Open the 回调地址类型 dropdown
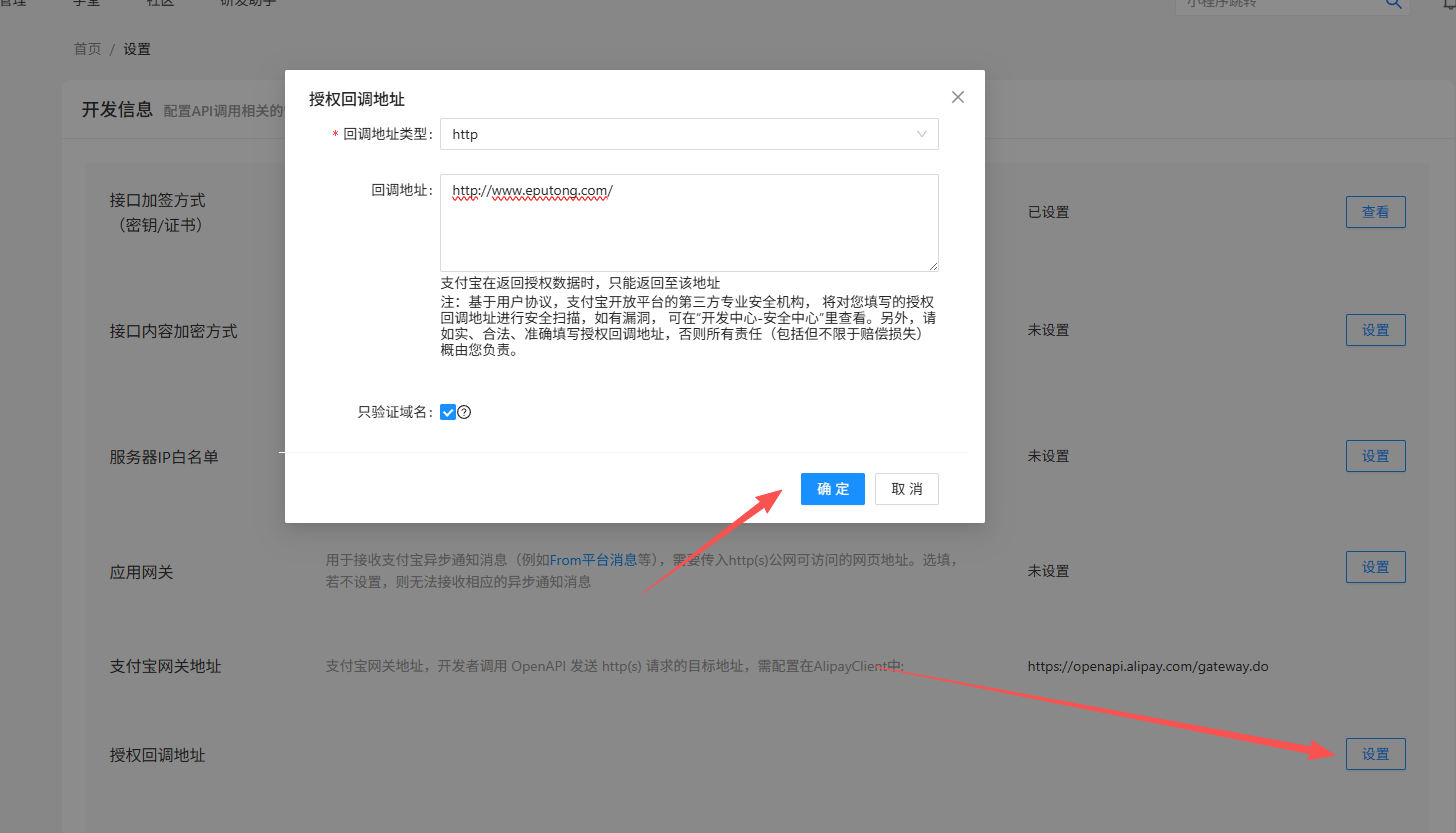The width and height of the screenshot is (1456, 833). [x=689, y=134]
